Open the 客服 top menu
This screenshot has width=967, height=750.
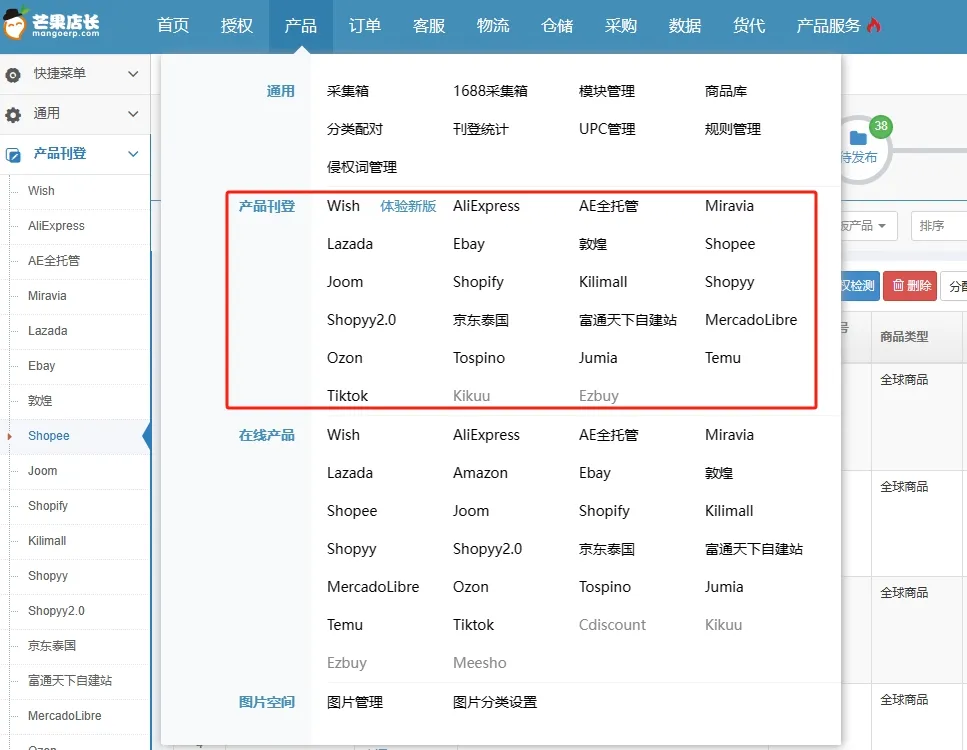pyautogui.click(x=429, y=25)
